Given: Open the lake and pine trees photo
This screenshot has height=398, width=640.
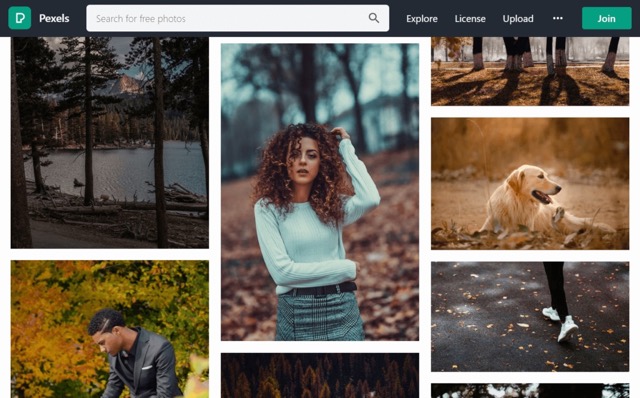Looking at the screenshot, I should (110, 142).
